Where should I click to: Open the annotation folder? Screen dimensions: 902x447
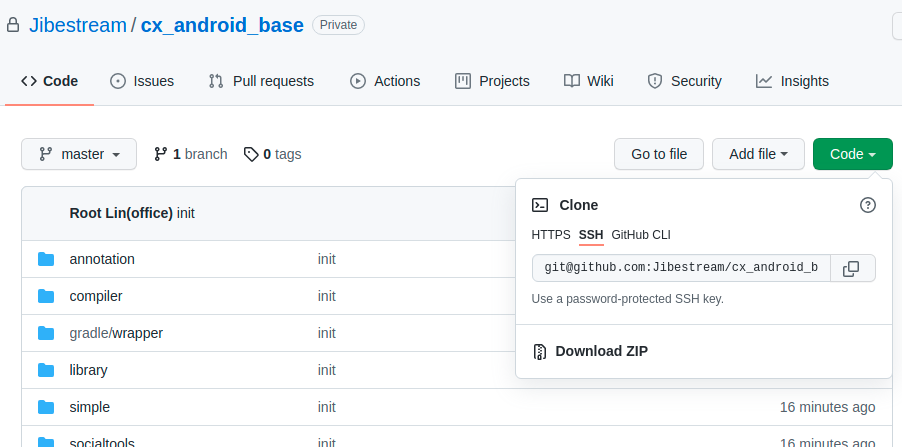coord(102,259)
